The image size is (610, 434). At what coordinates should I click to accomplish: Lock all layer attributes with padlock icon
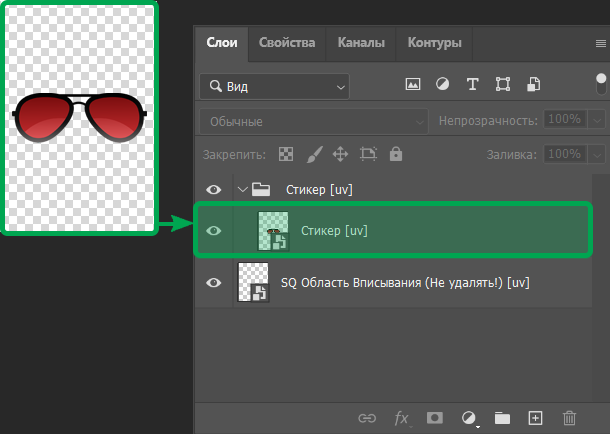point(396,155)
